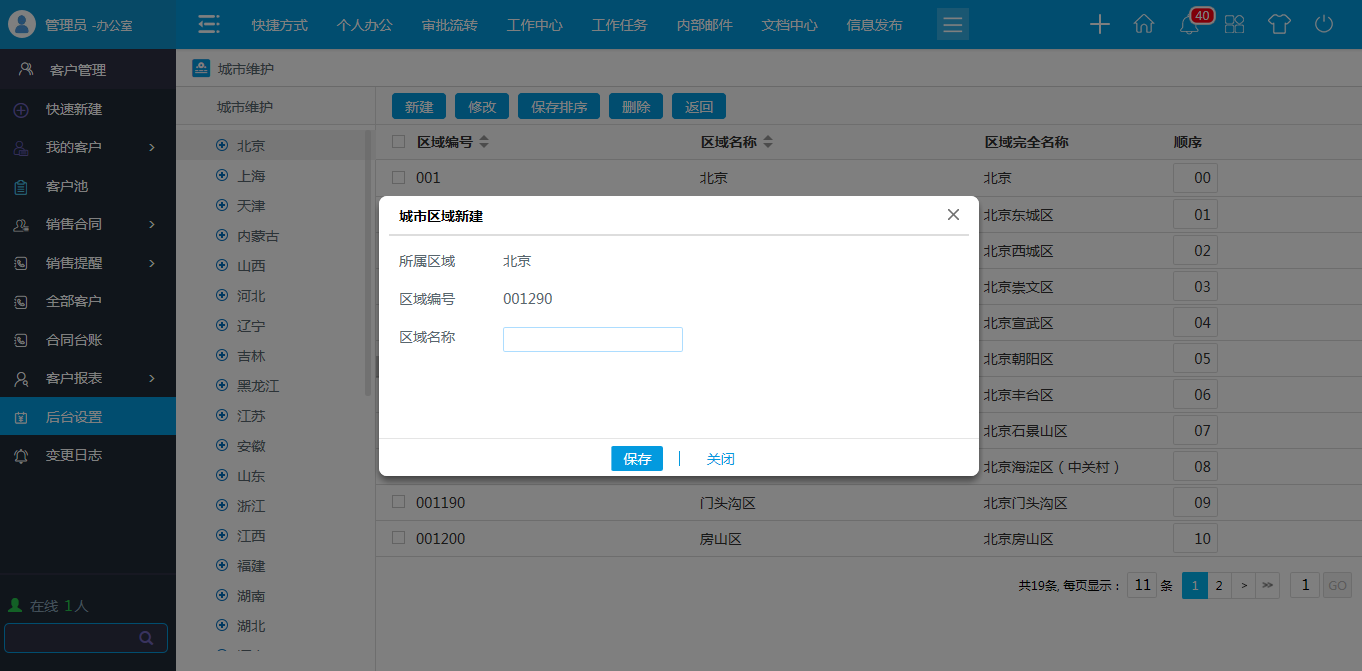This screenshot has width=1362, height=671.
Task: Expand the 我的客户 sidebar submenu
Action: pos(152,148)
